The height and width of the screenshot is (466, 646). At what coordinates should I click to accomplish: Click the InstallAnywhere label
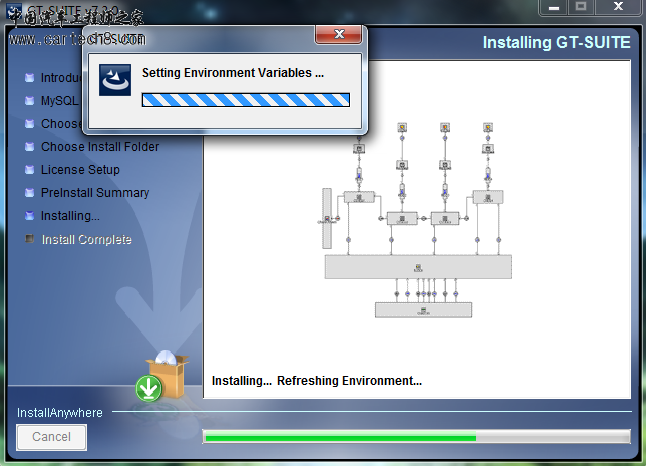[x=60, y=413]
